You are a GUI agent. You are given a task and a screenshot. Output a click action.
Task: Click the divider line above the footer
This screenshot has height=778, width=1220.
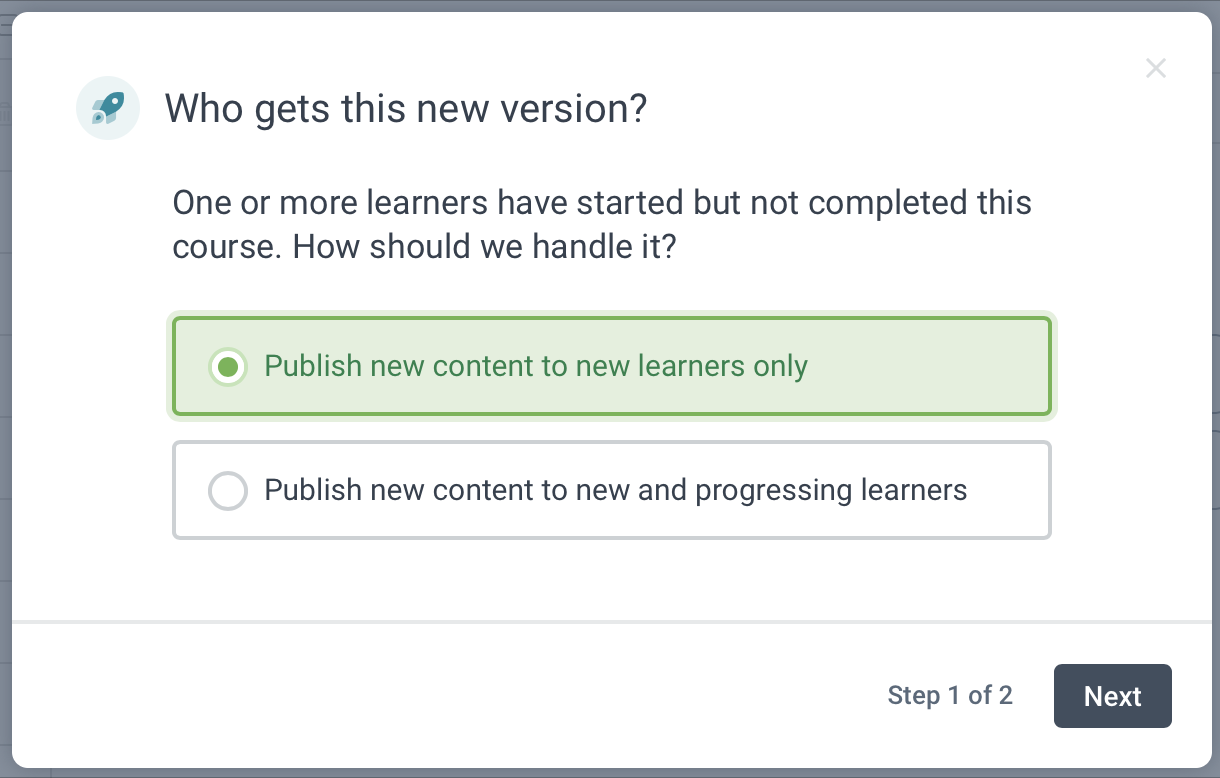[x=611, y=622]
